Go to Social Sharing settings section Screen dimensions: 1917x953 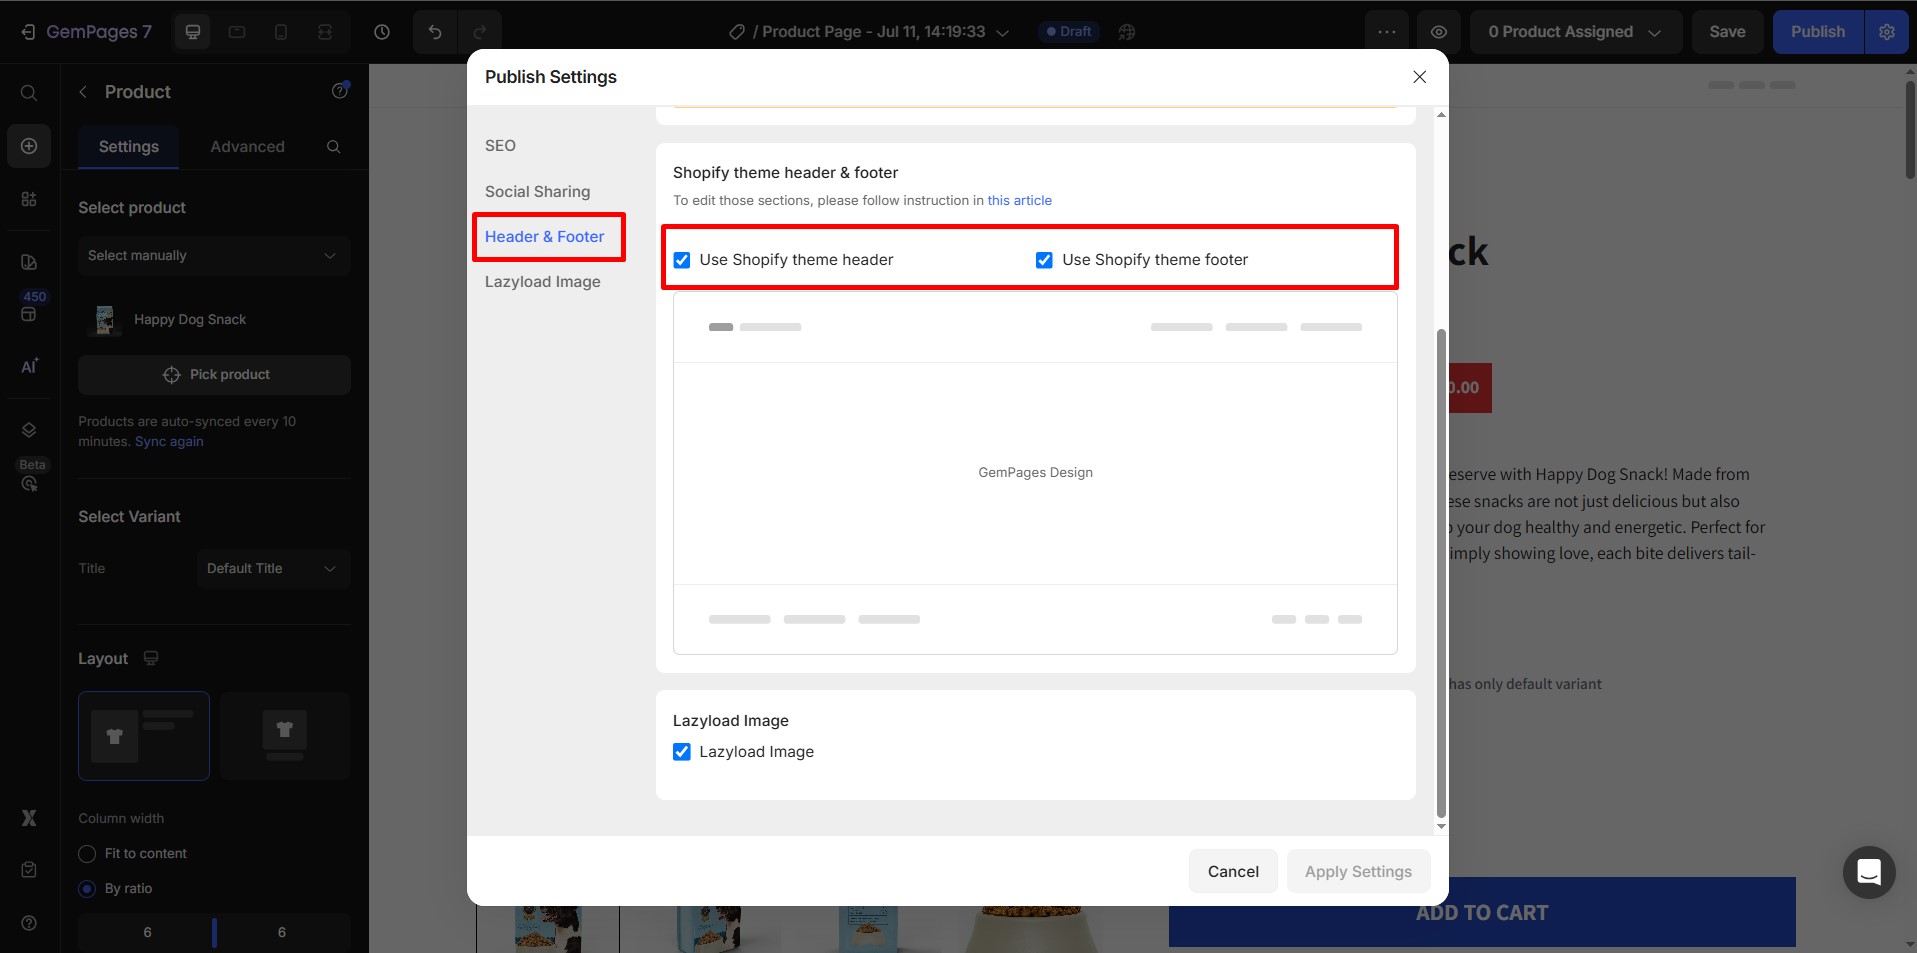point(537,192)
